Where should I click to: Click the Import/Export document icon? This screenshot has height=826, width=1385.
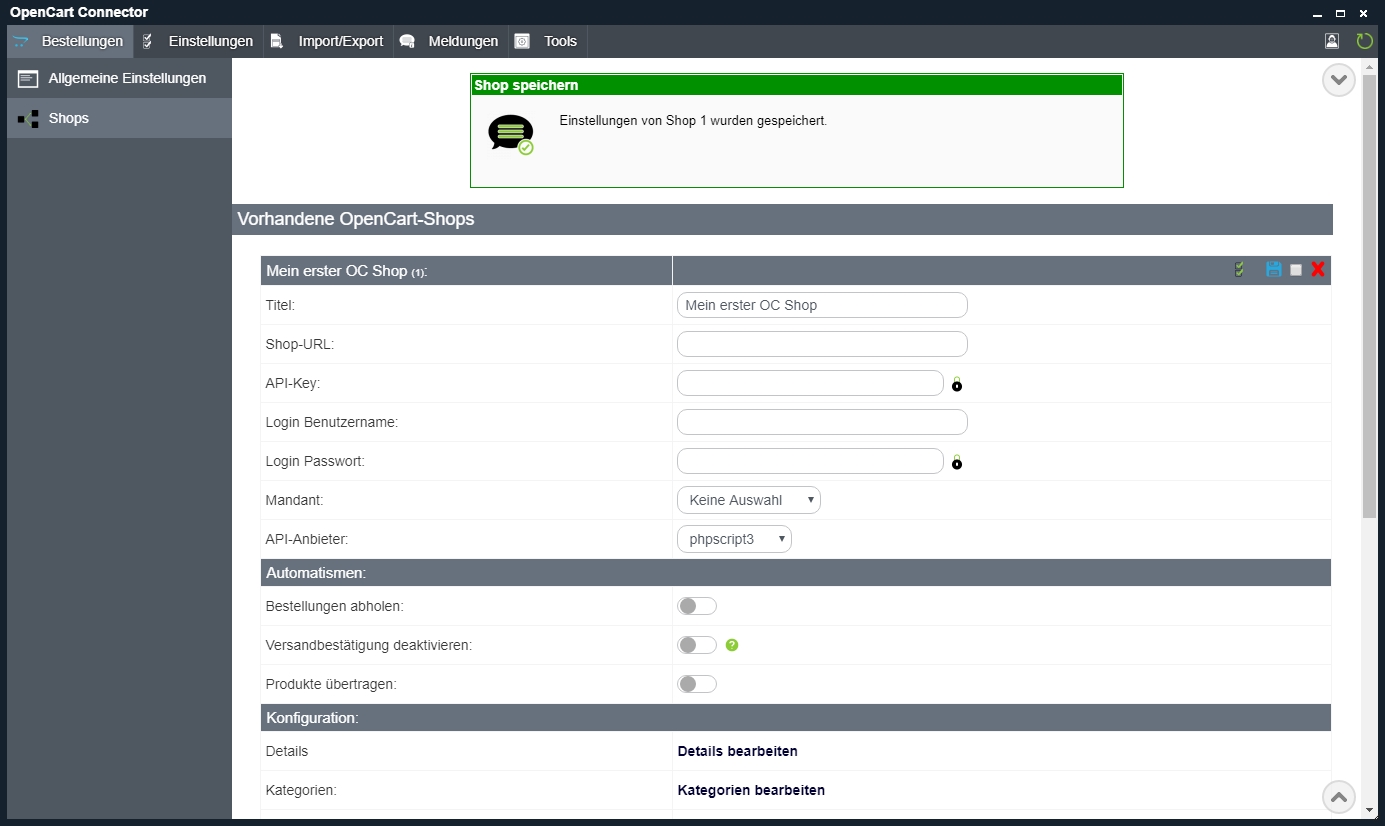(277, 41)
